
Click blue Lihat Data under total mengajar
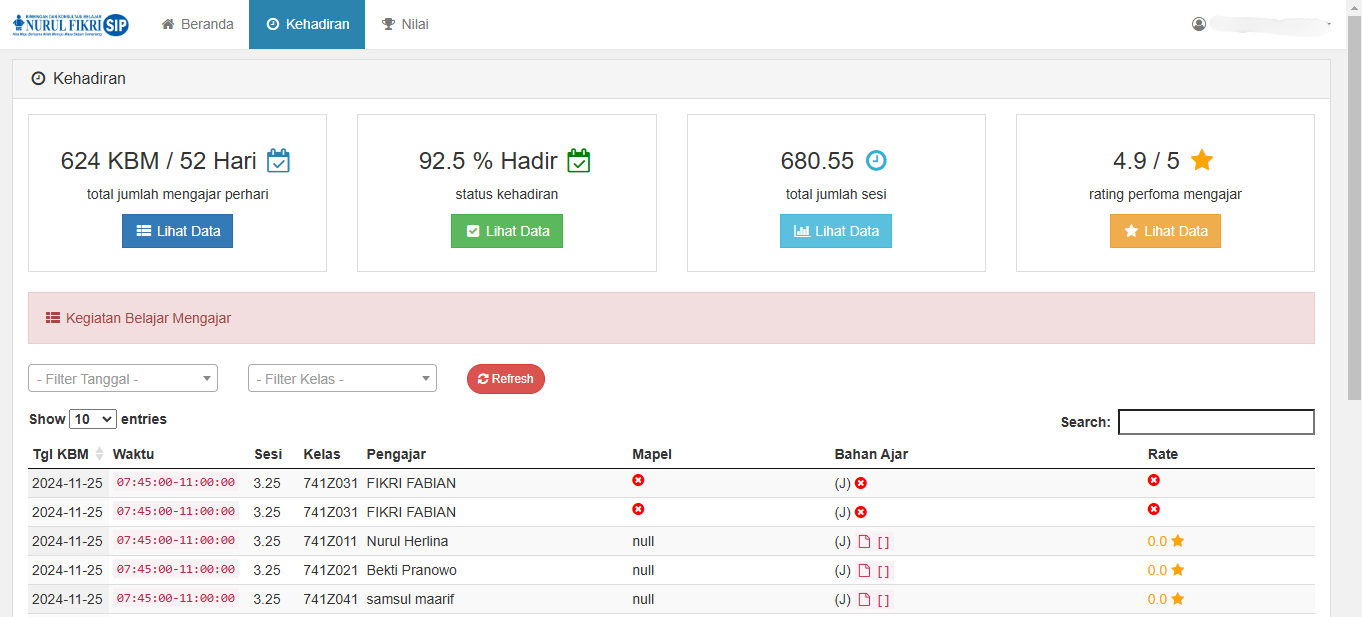tap(177, 231)
